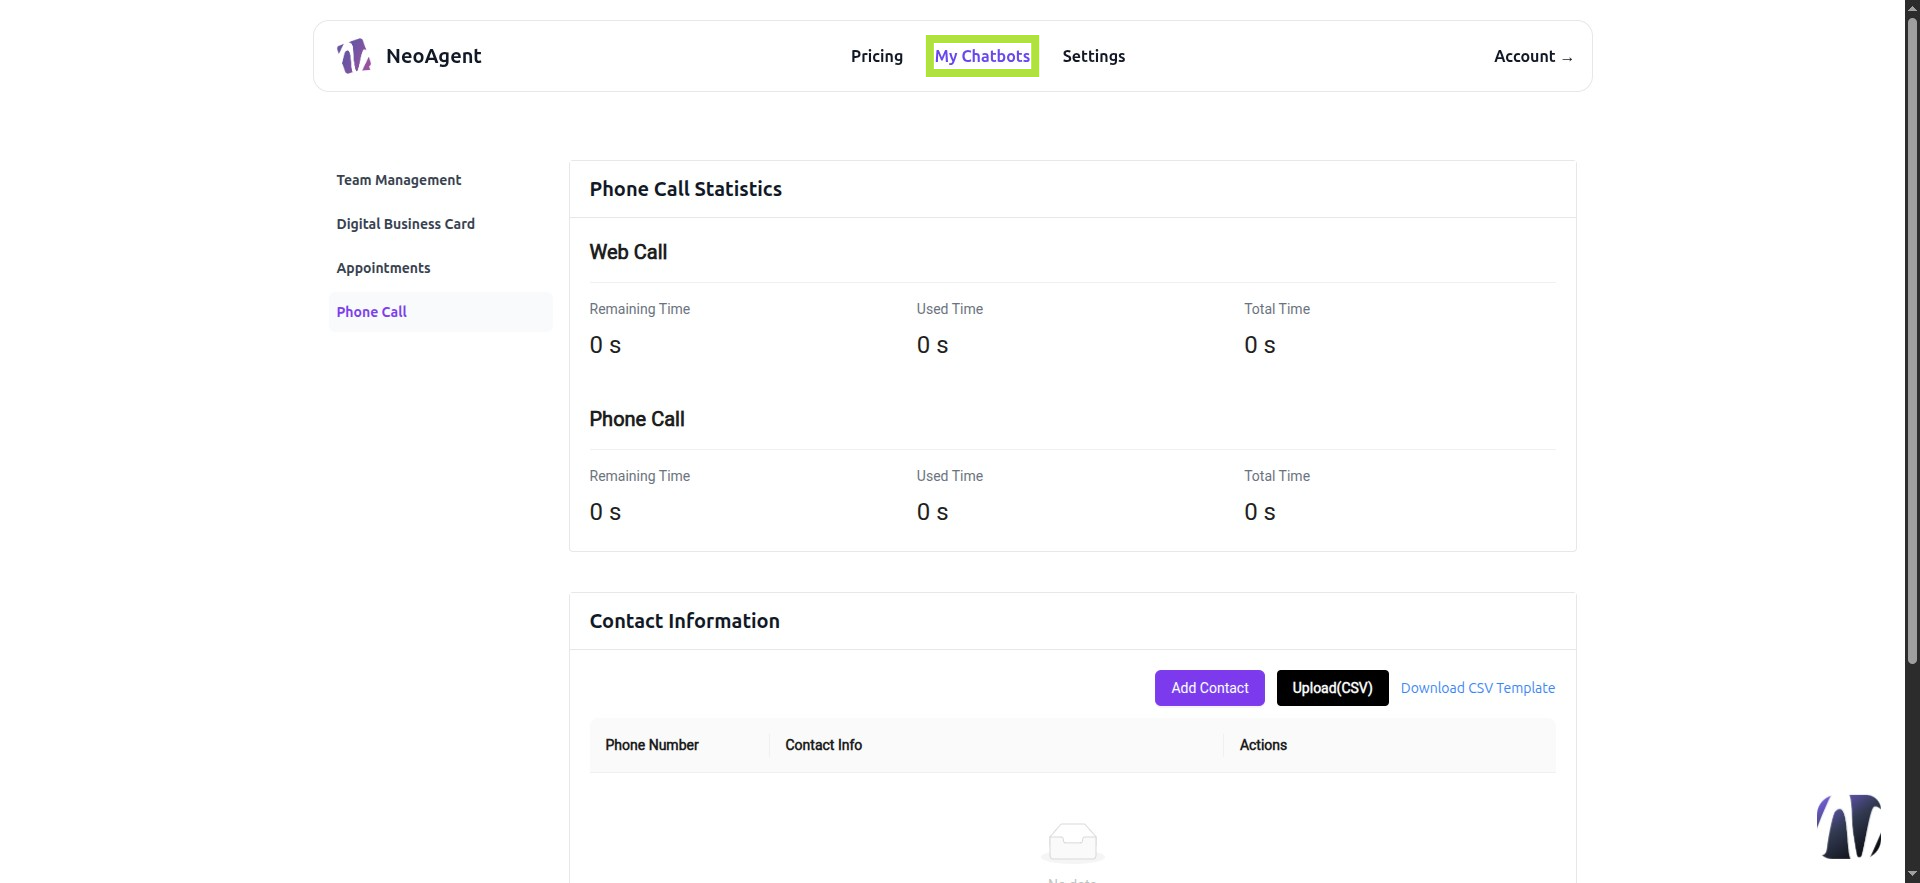The width and height of the screenshot is (1920, 883).
Task: Click the Phone Number column header
Action: pyautogui.click(x=652, y=745)
